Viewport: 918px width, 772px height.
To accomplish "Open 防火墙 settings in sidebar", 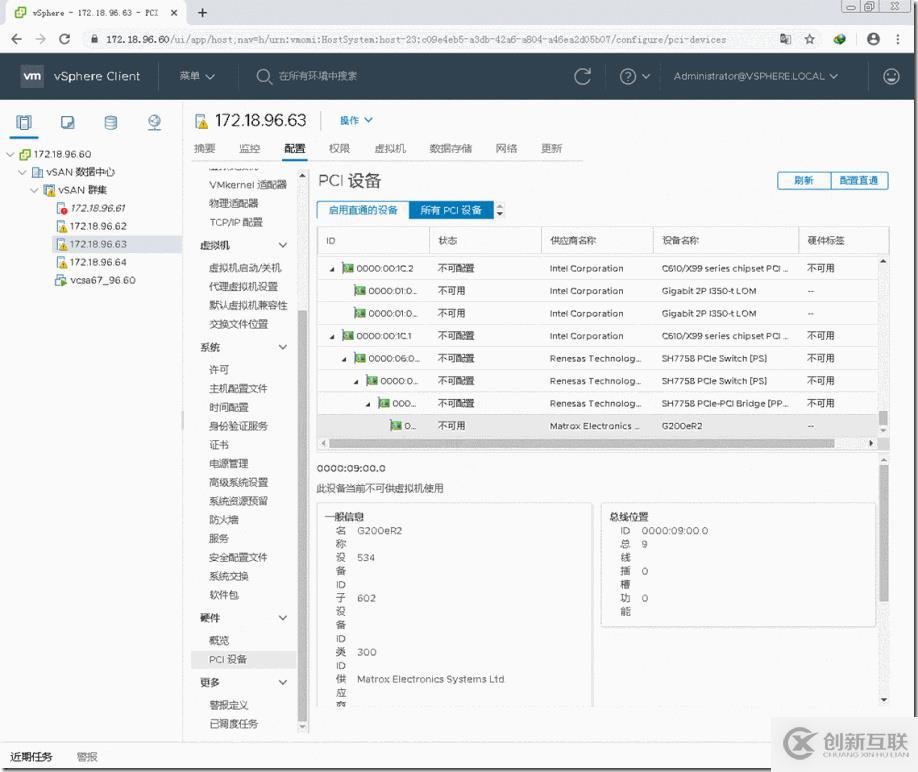I will pos(224,520).
